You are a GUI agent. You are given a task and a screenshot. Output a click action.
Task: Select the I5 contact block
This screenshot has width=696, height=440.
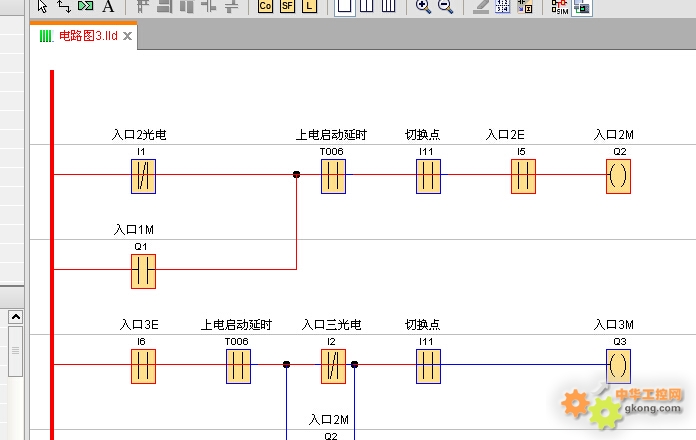[523, 176]
